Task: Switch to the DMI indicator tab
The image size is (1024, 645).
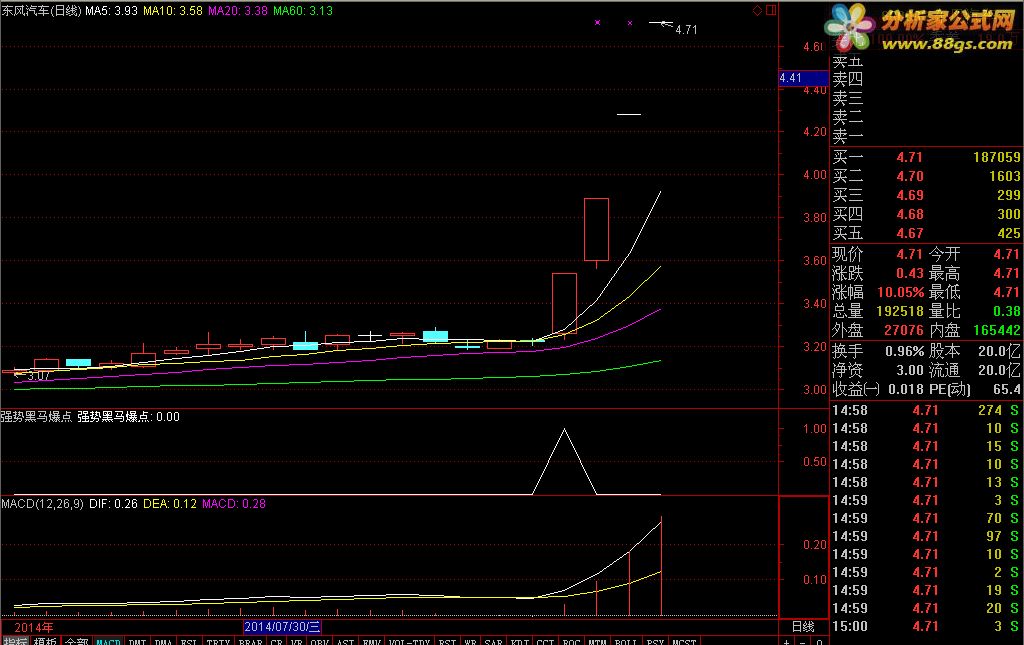Action: (x=137, y=642)
